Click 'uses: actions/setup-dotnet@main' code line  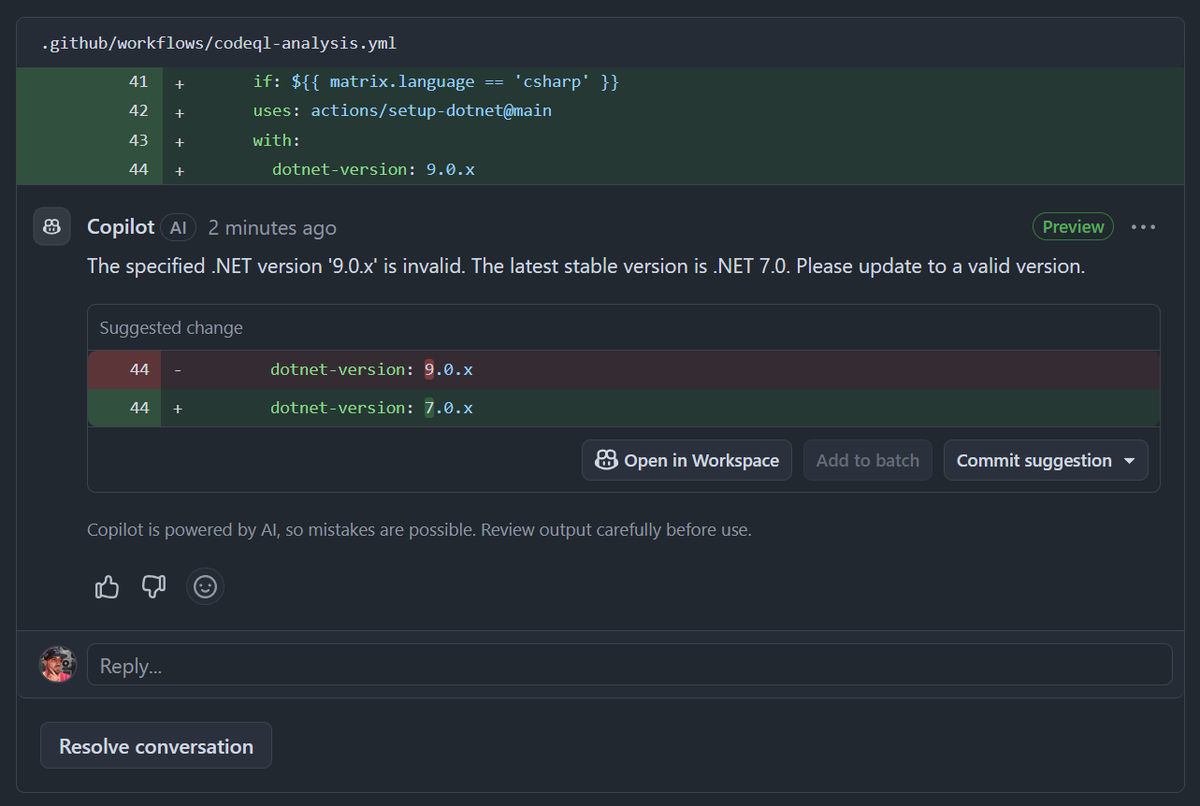point(402,111)
